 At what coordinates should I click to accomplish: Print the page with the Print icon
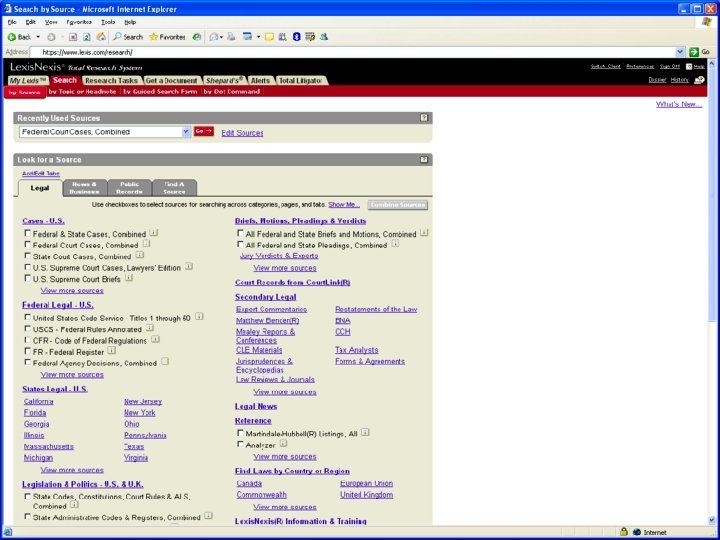click(x=231, y=37)
